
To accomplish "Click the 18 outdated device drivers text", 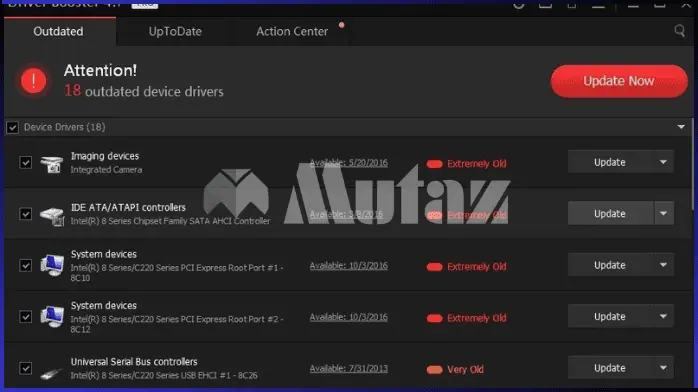I will tap(144, 91).
